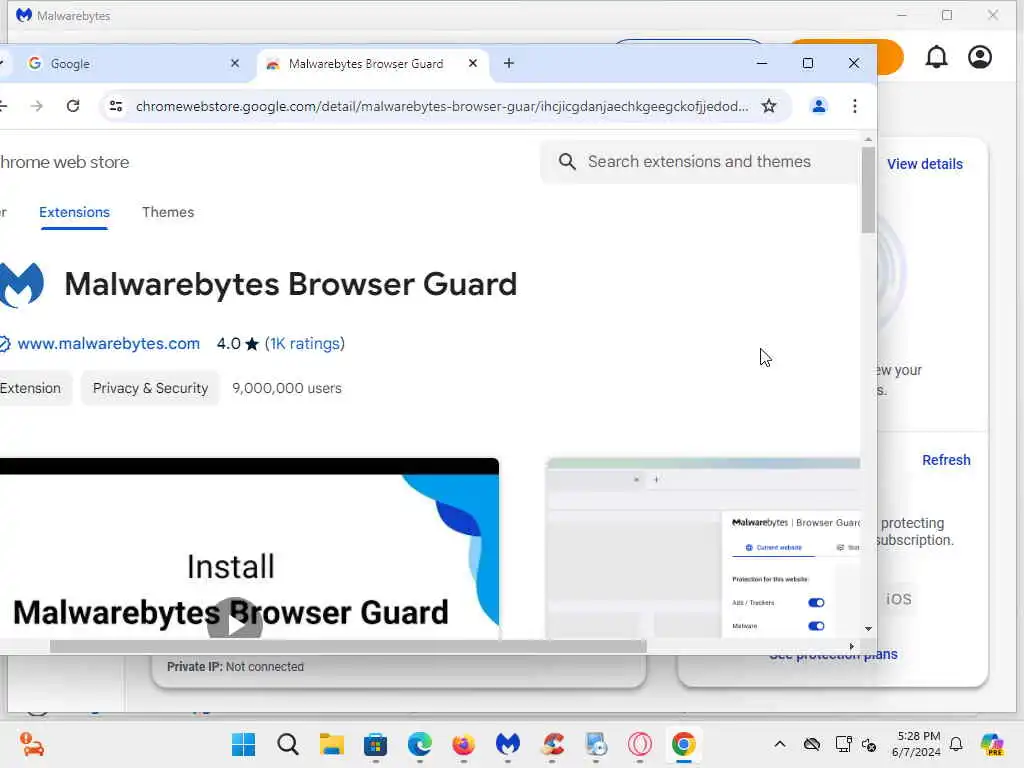Image resolution: width=1024 pixels, height=768 pixels.
Task: Click scroll down arrow in Chrome
Action: click(868, 629)
